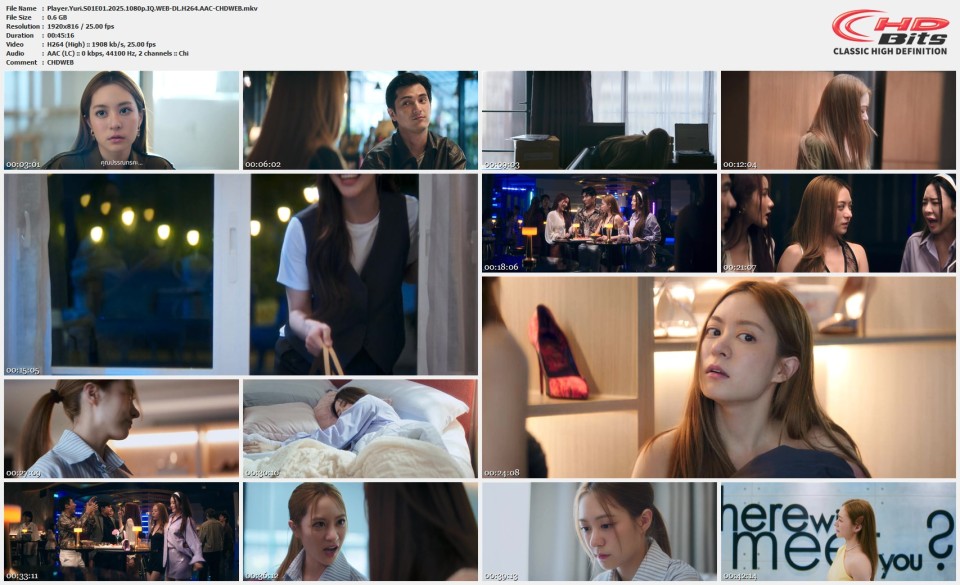Open the sleeping-in-bed scene thumbnail
960x585 pixels.
pos(358,427)
